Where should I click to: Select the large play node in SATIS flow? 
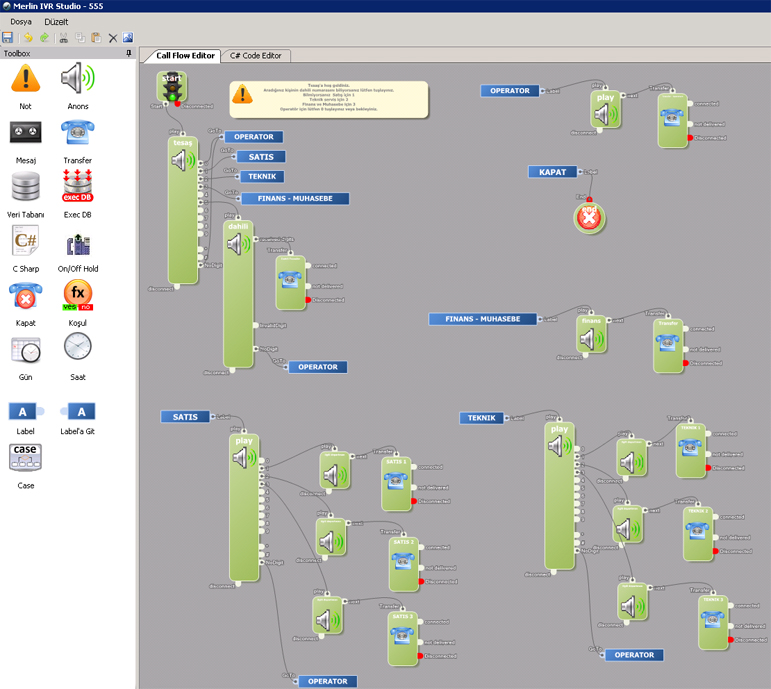(x=244, y=508)
